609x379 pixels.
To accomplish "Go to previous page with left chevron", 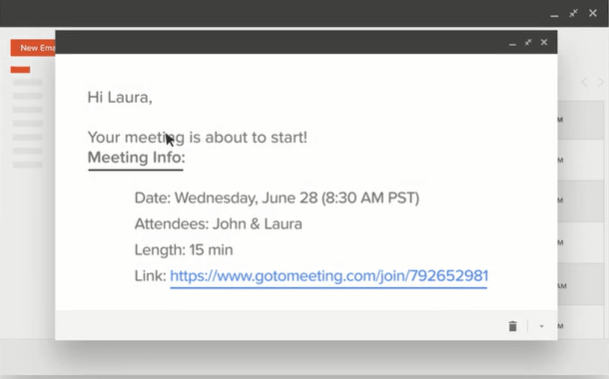I will [x=584, y=82].
